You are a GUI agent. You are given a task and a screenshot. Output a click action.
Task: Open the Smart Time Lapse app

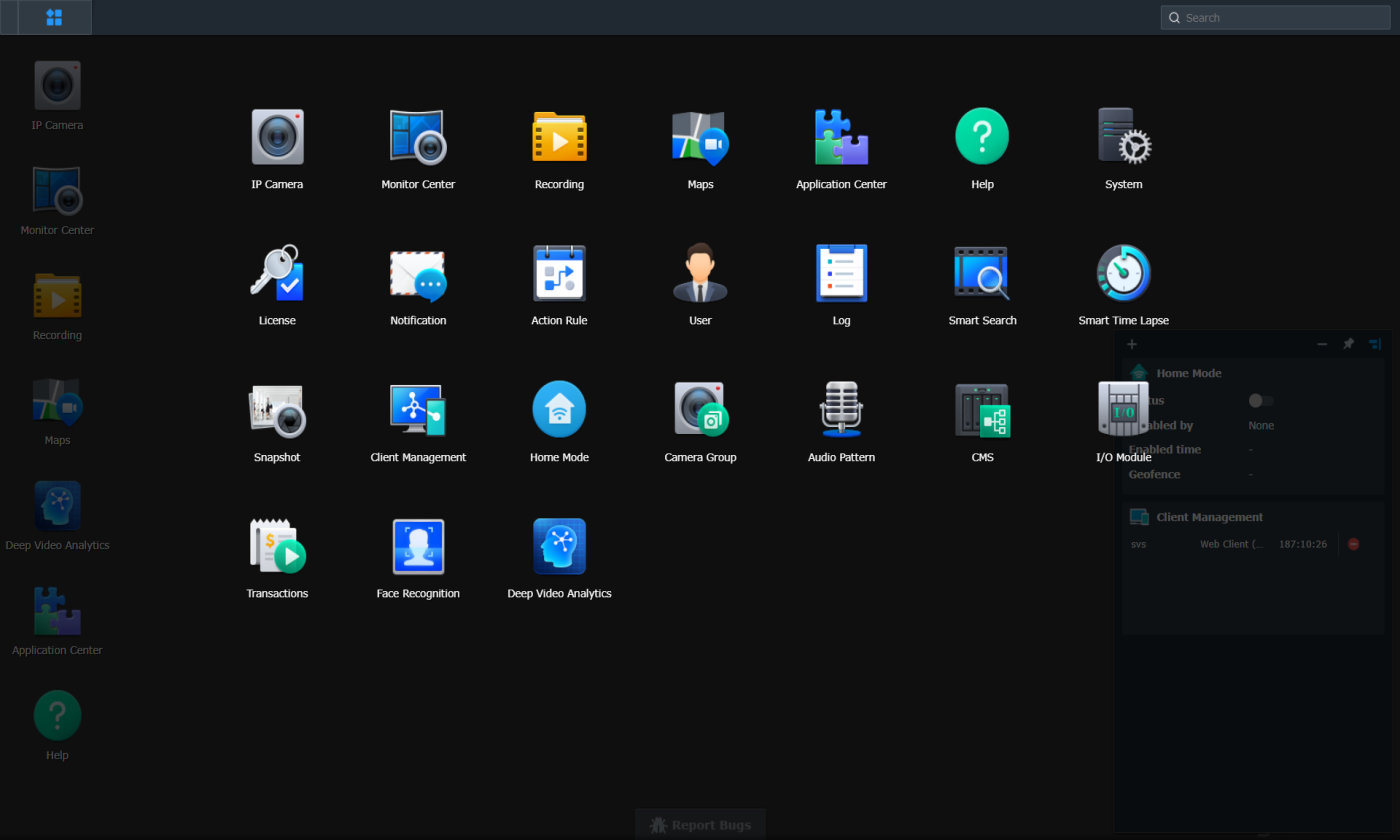[1123, 272]
